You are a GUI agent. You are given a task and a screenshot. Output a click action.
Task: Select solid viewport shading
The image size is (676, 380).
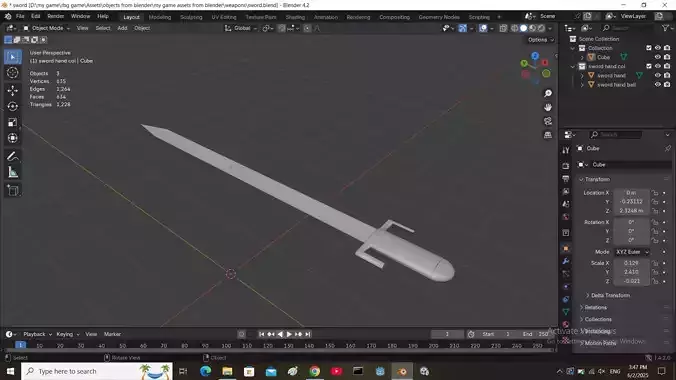pyautogui.click(x=523, y=28)
